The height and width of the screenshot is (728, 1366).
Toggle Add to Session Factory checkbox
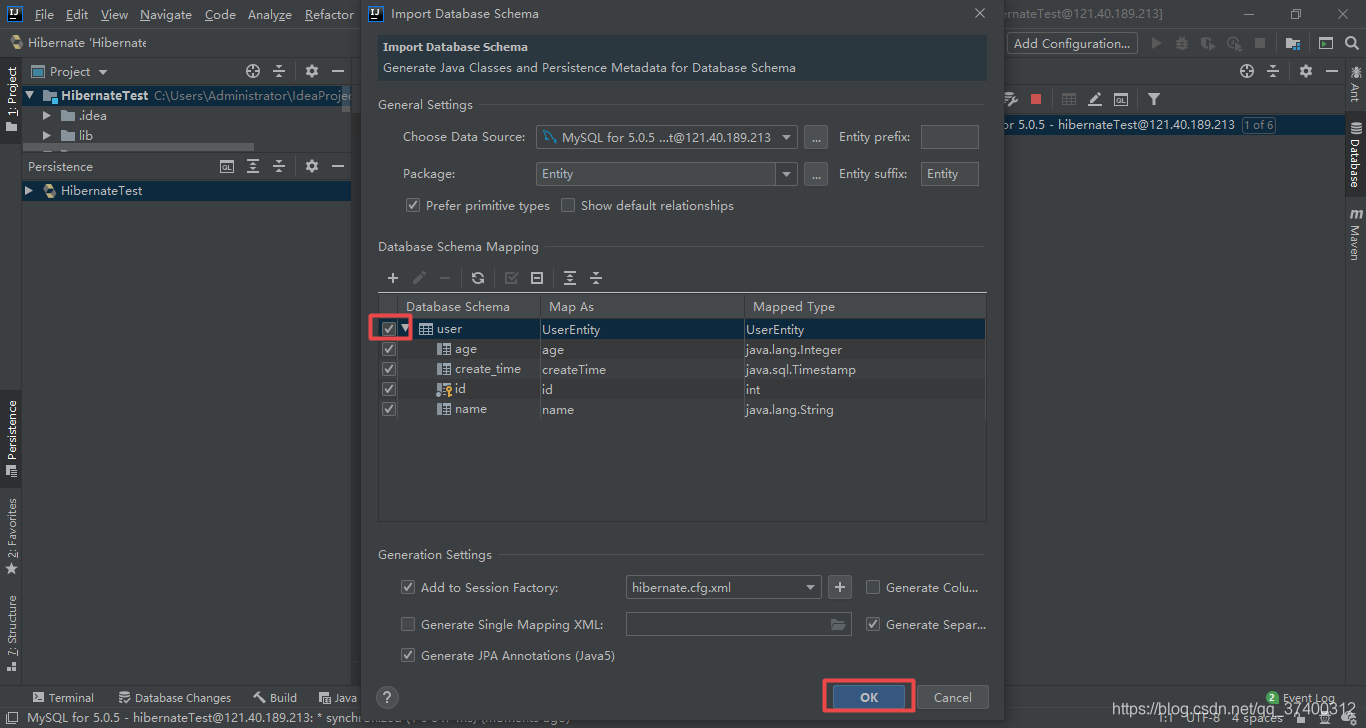[408, 587]
